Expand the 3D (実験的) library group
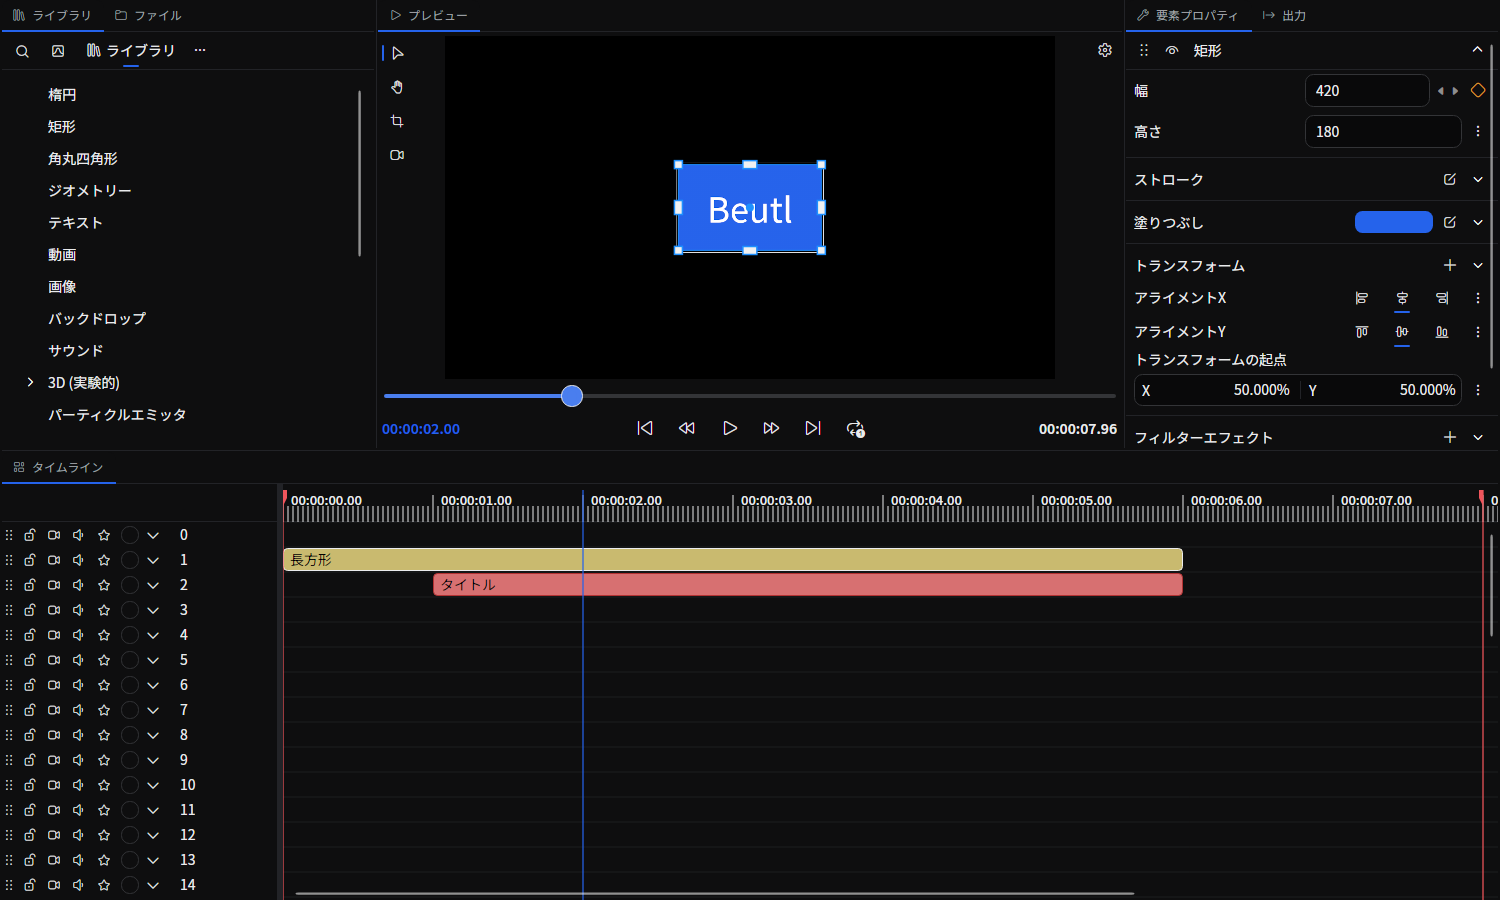Screen dimensions: 1500x900 click(x=30, y=382)
